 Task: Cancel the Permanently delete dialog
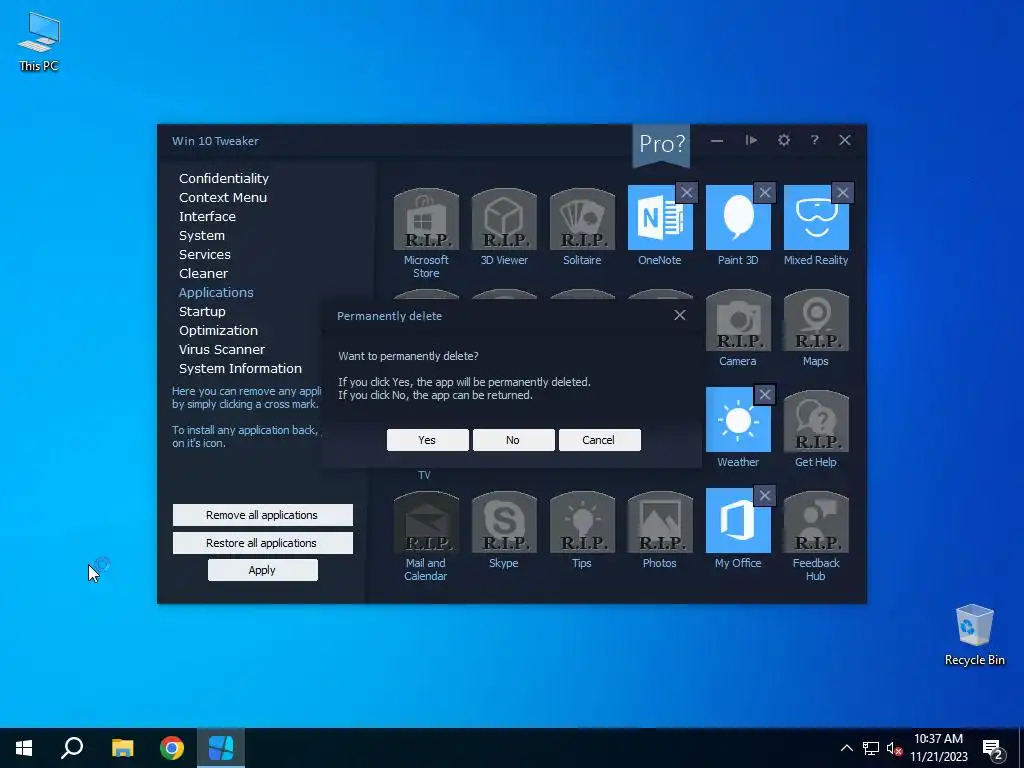pyautogui.click(x=599, y=440)
